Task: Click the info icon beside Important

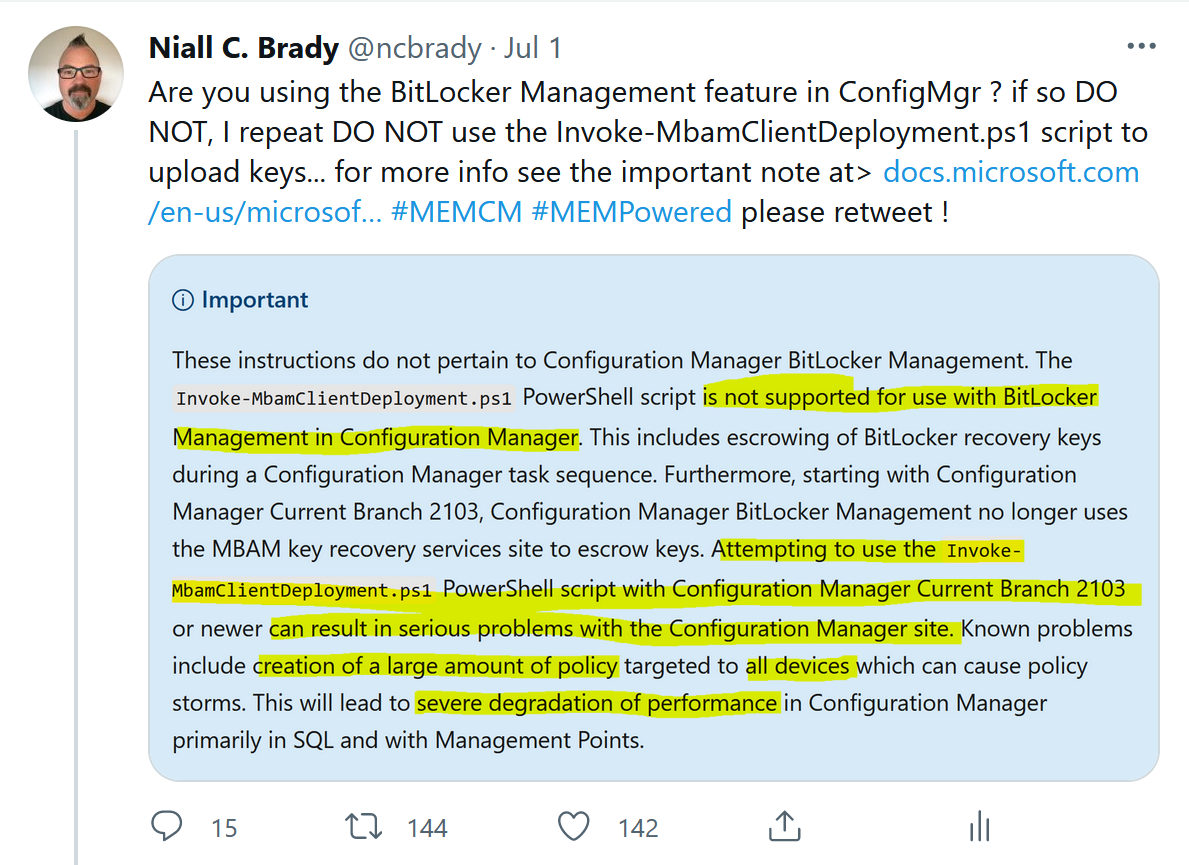Action: click(183, 300)
